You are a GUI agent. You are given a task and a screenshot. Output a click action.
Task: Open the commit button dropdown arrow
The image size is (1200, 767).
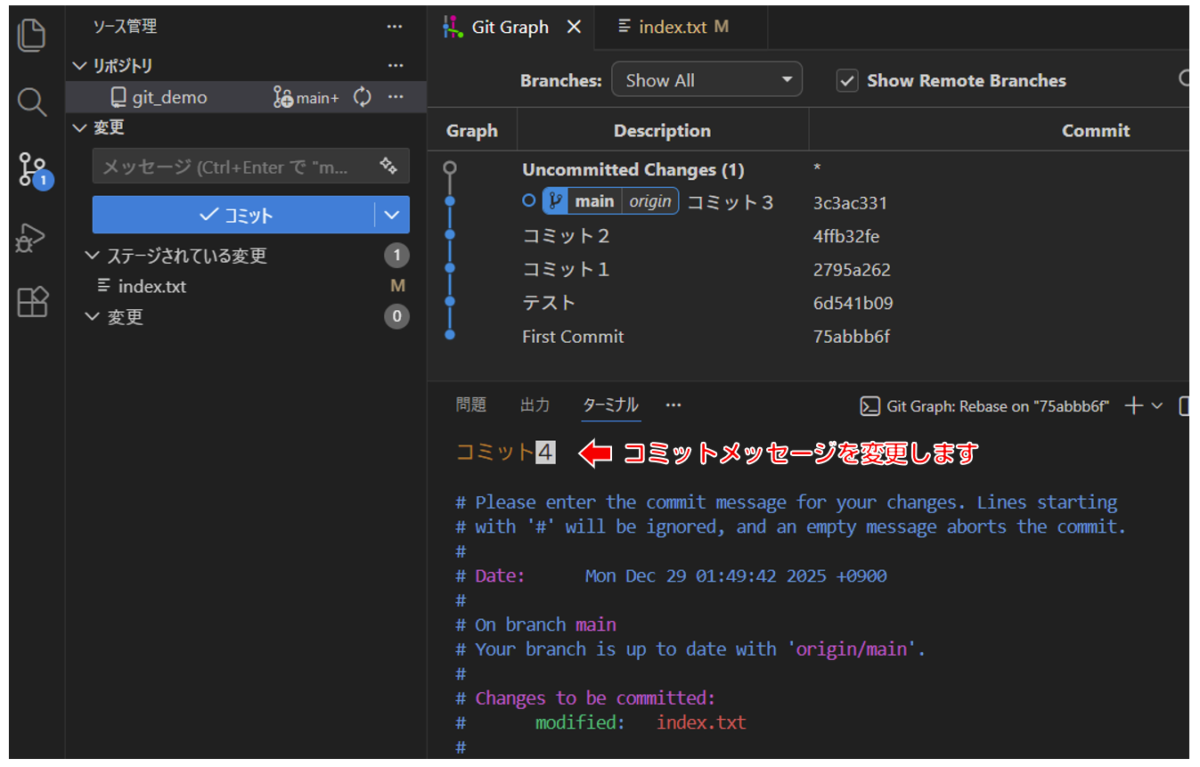click(391, 215)
